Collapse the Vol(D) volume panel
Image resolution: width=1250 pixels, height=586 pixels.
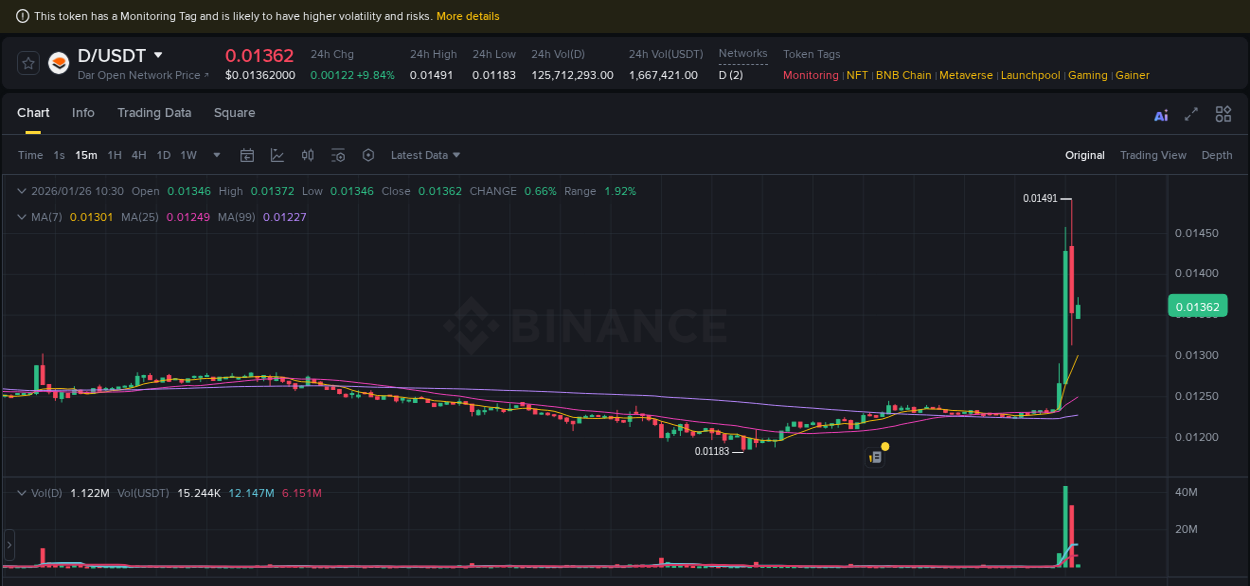20,492
